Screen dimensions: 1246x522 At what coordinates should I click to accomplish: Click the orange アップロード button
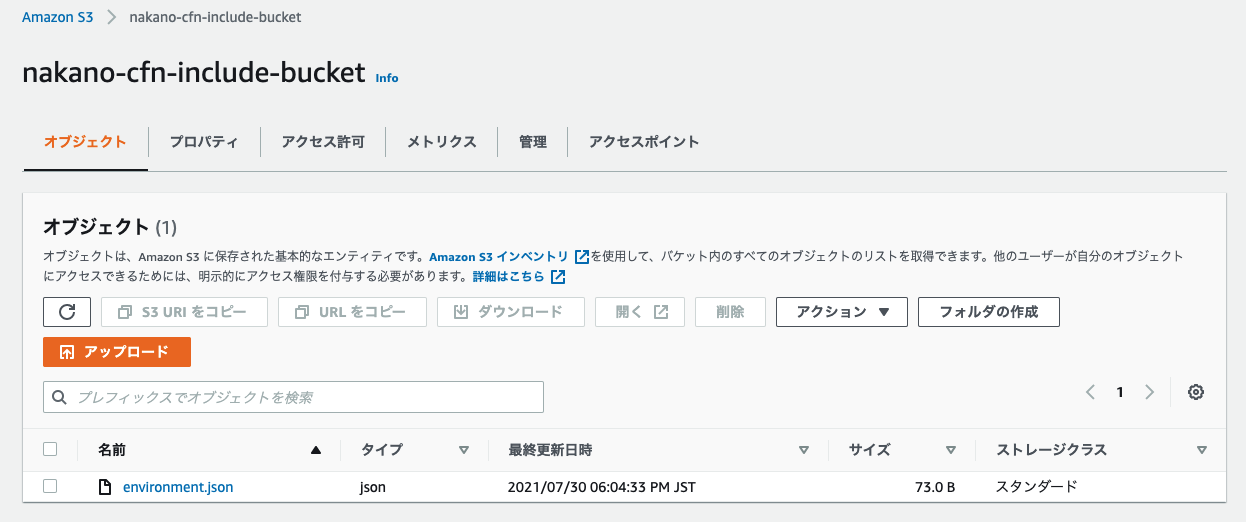pyautogui.click(x=117, y=352)
